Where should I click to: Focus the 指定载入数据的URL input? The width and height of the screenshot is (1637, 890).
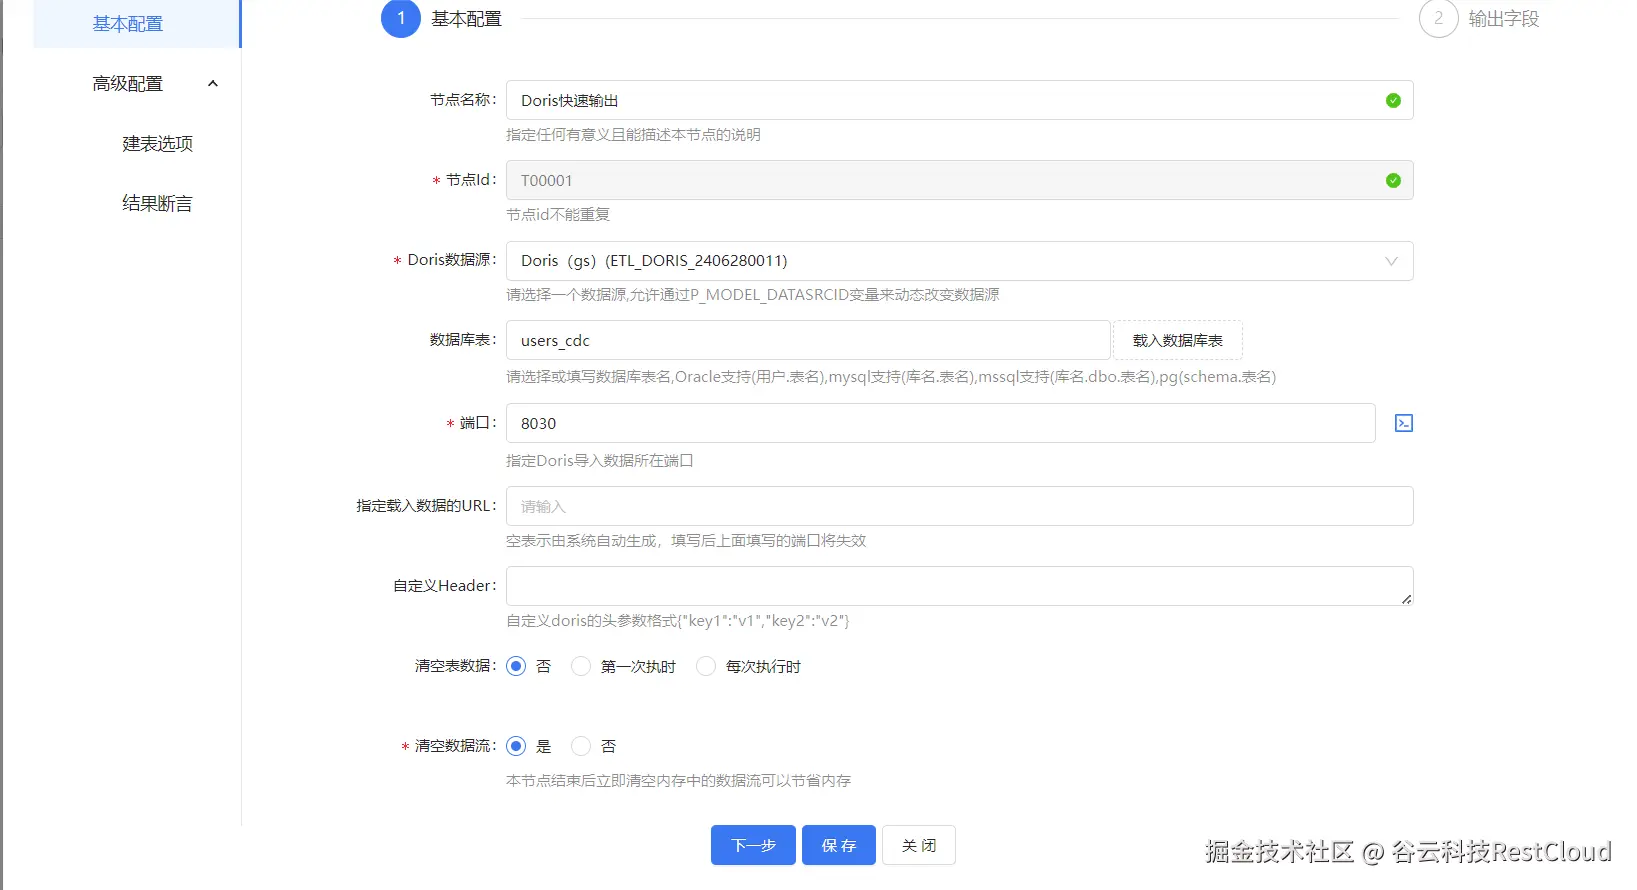pyautogui.click(x=960, y=506)
